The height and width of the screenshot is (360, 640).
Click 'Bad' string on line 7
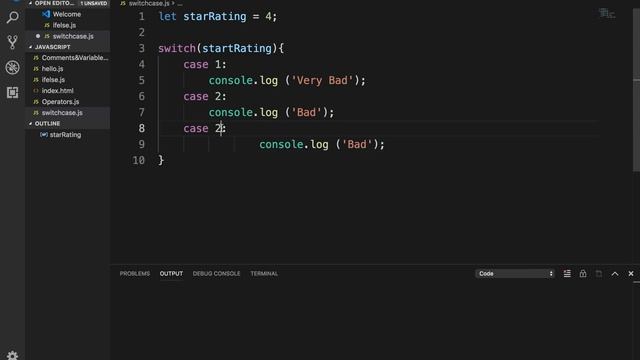pos(306,112)
